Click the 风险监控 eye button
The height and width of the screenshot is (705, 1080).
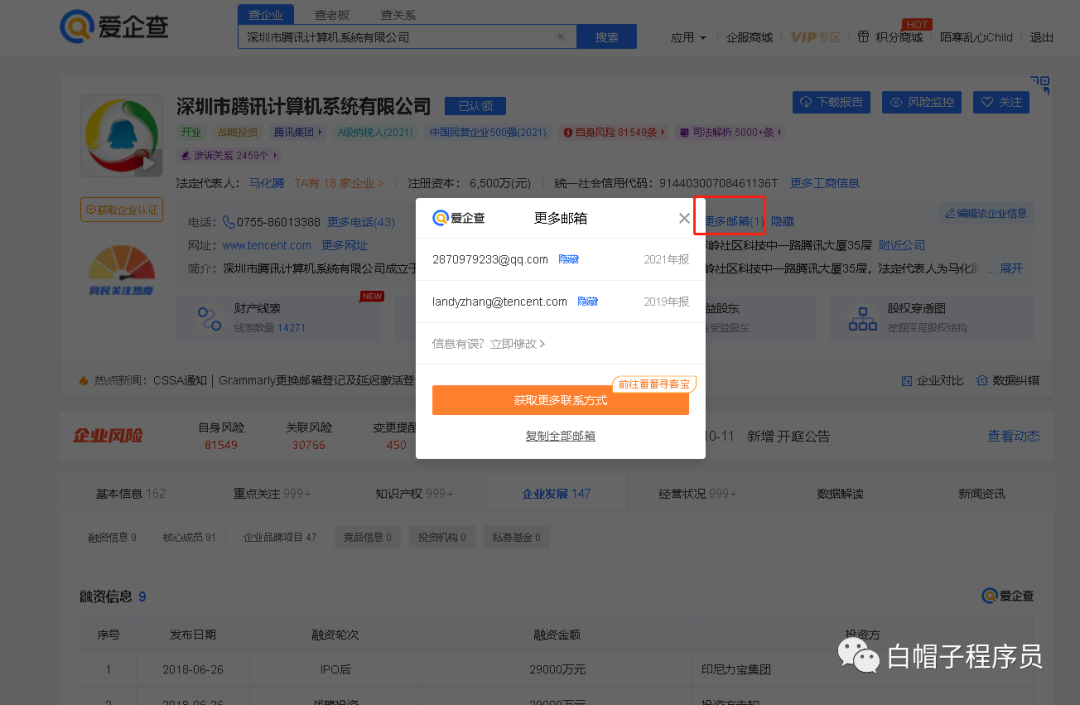[x=922, y=102]
